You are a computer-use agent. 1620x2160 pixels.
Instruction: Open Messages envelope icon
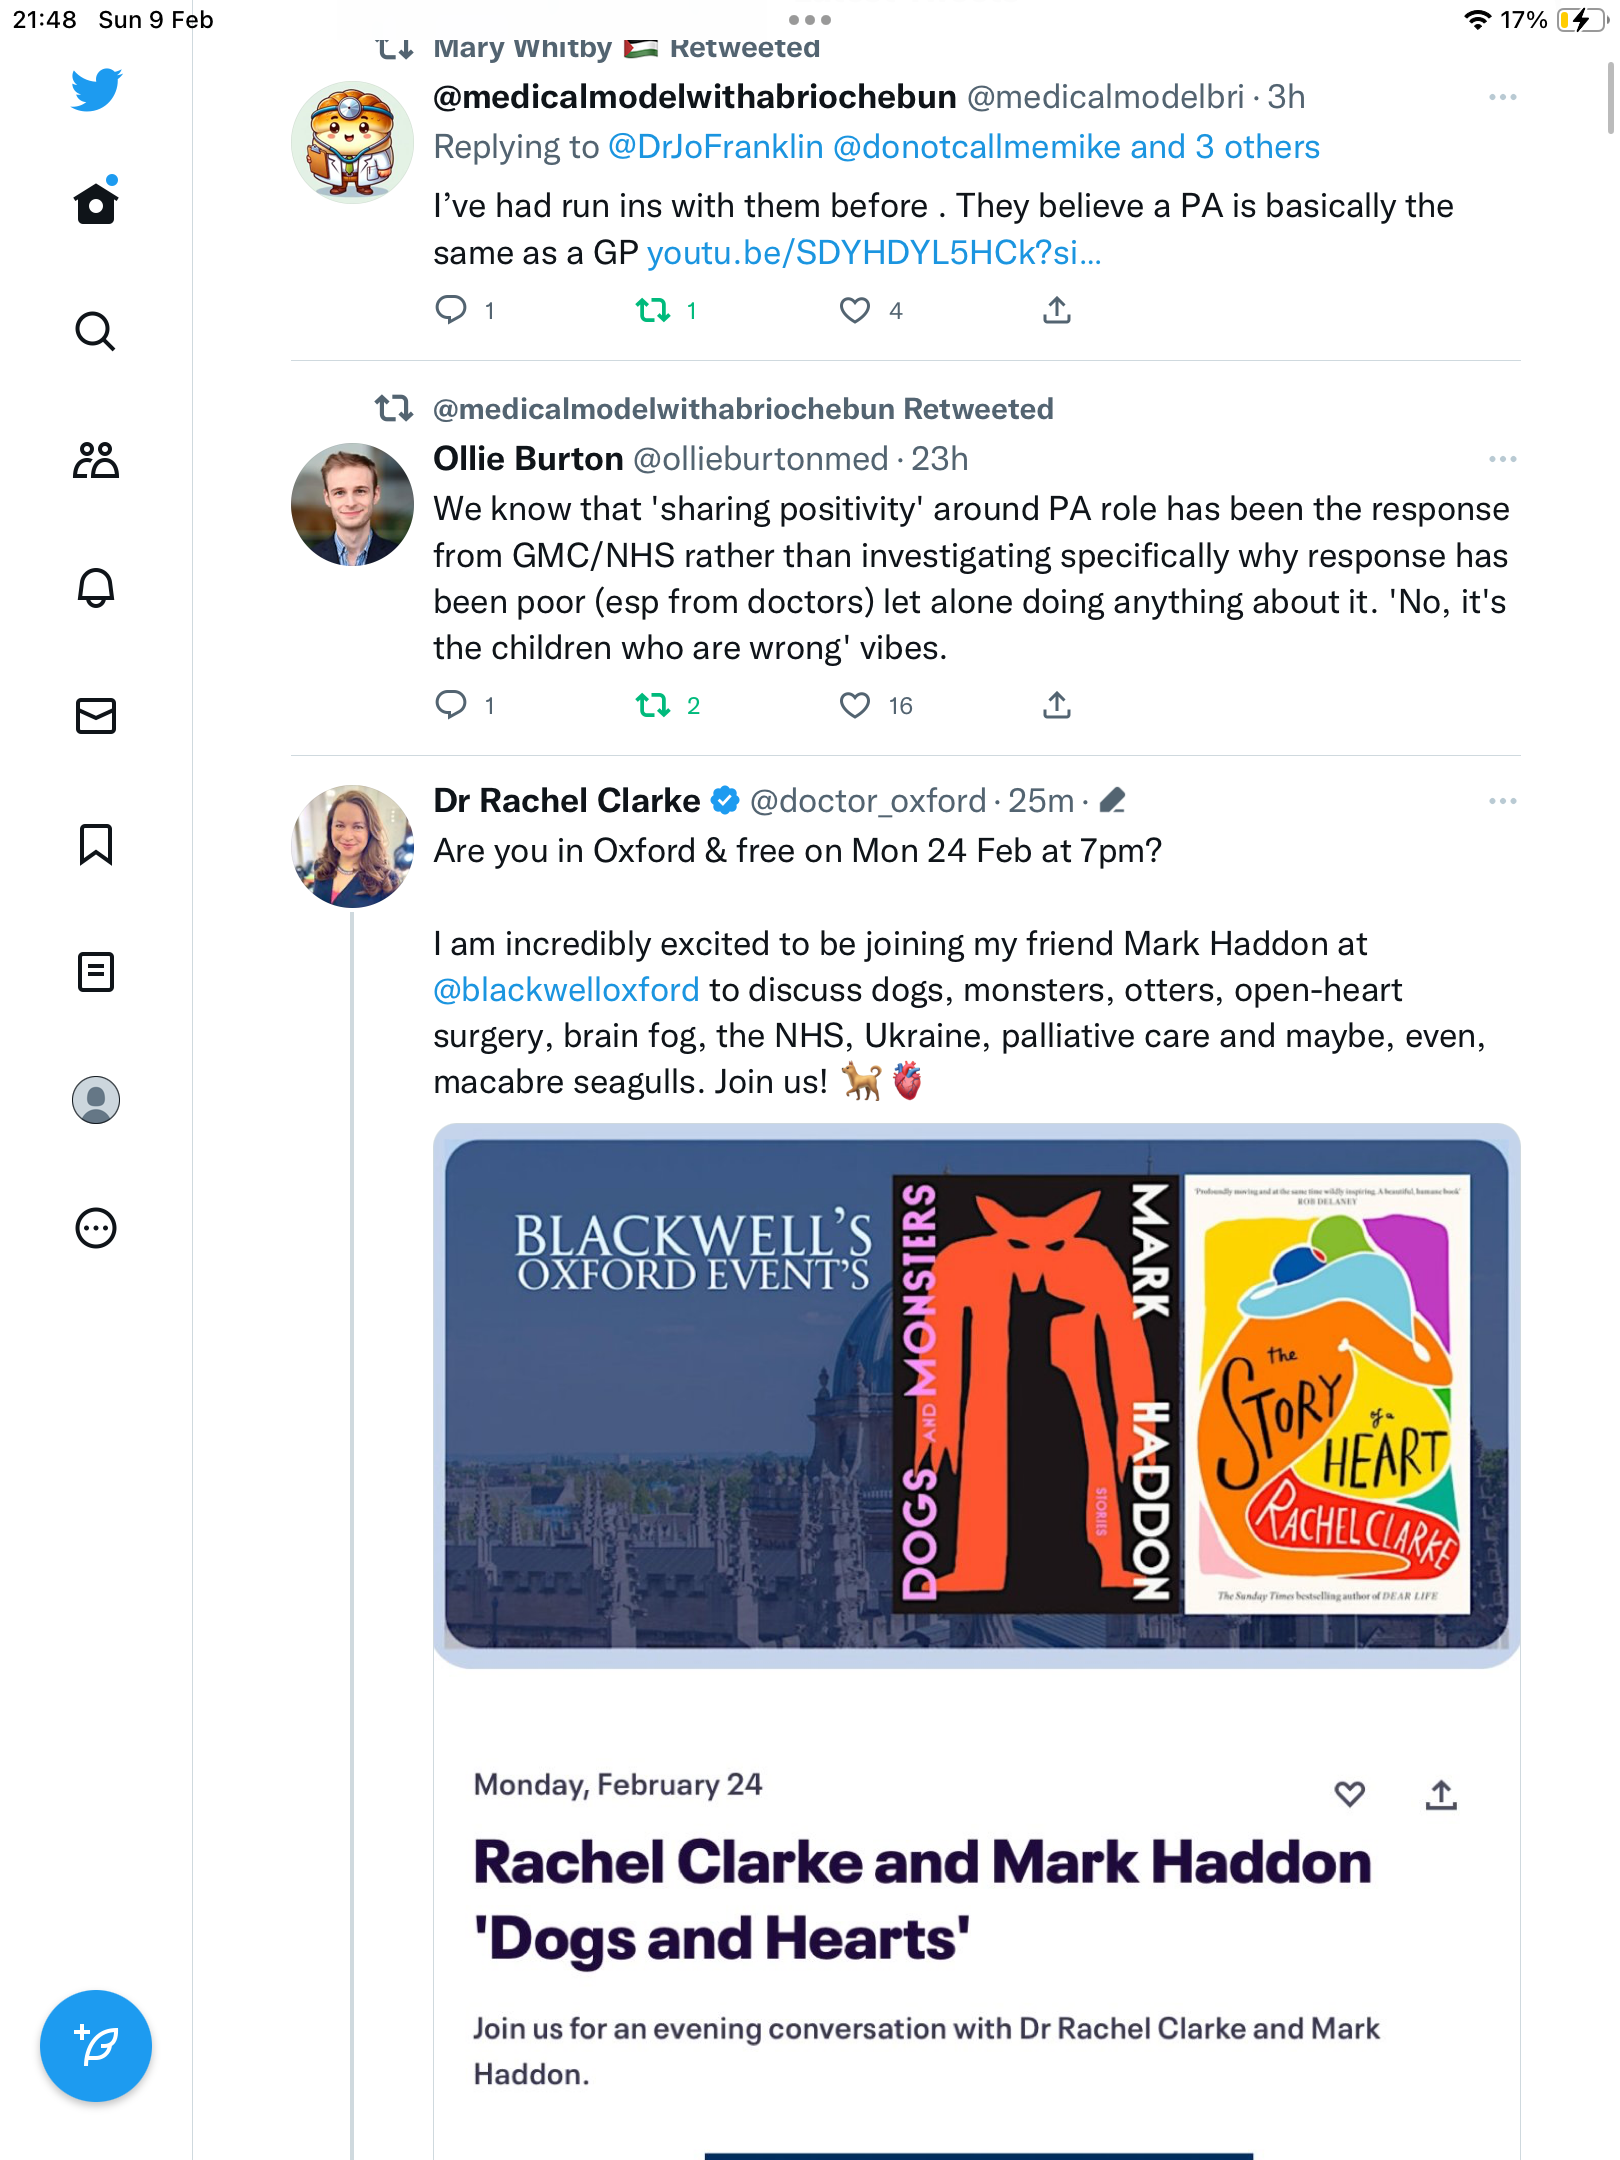click(96, 716)
